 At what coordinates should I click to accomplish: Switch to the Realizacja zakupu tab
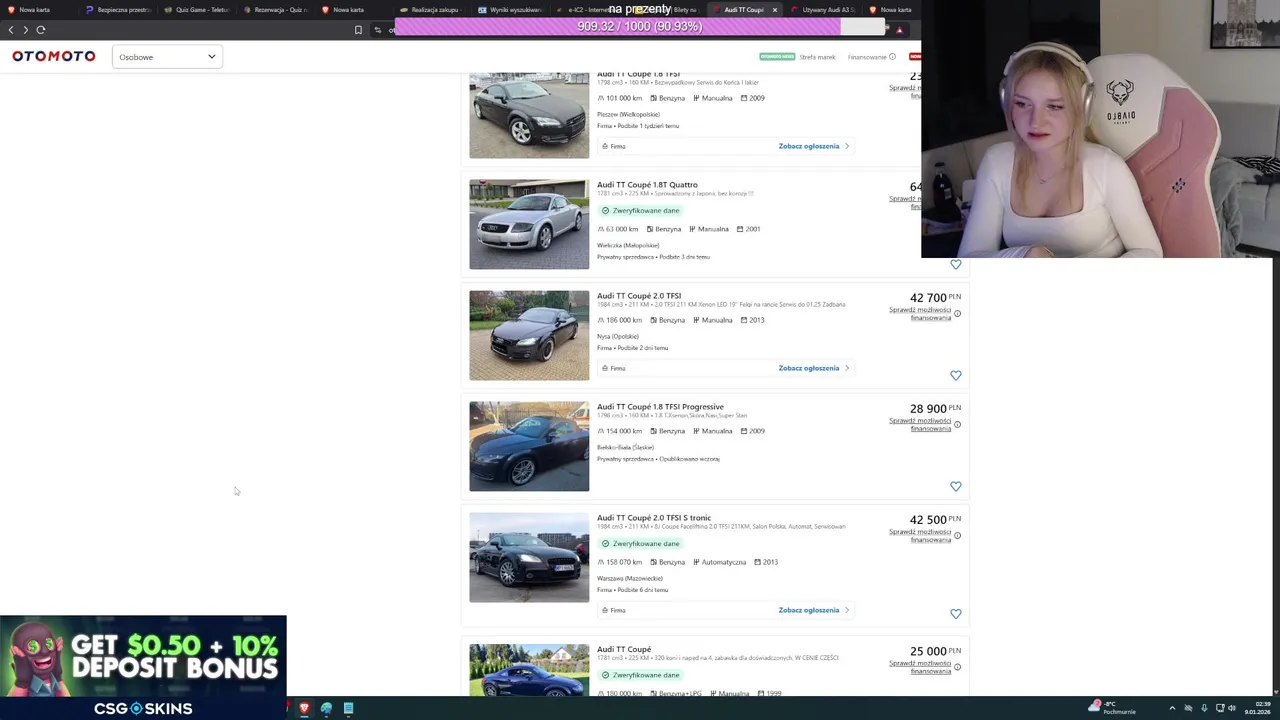[x=430, y=10]
